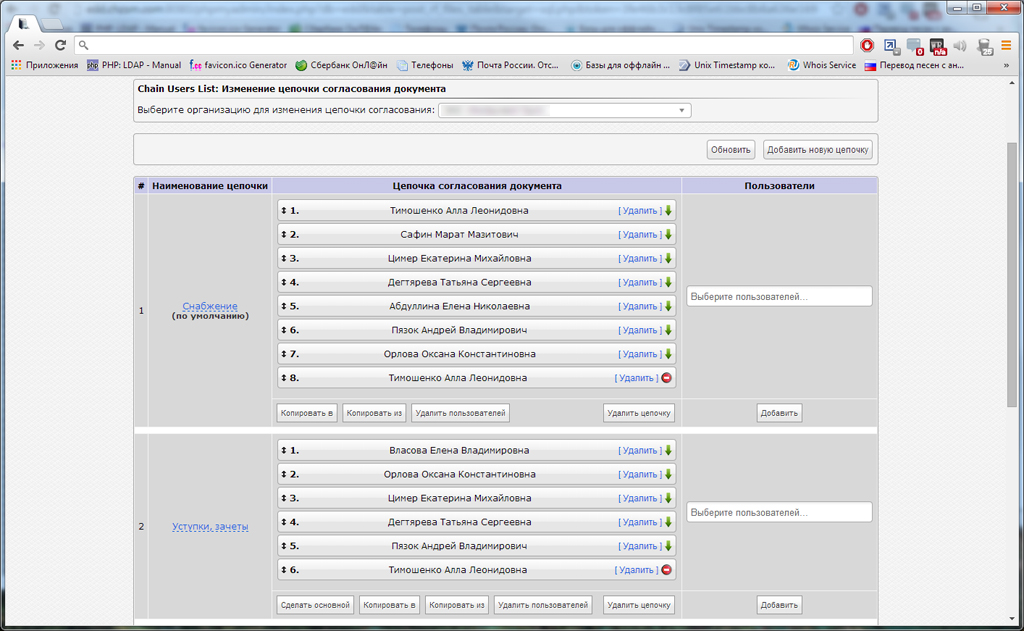Reload the page with the browser refresh icon
1024x631 pixels.
(x=60, y=45)
